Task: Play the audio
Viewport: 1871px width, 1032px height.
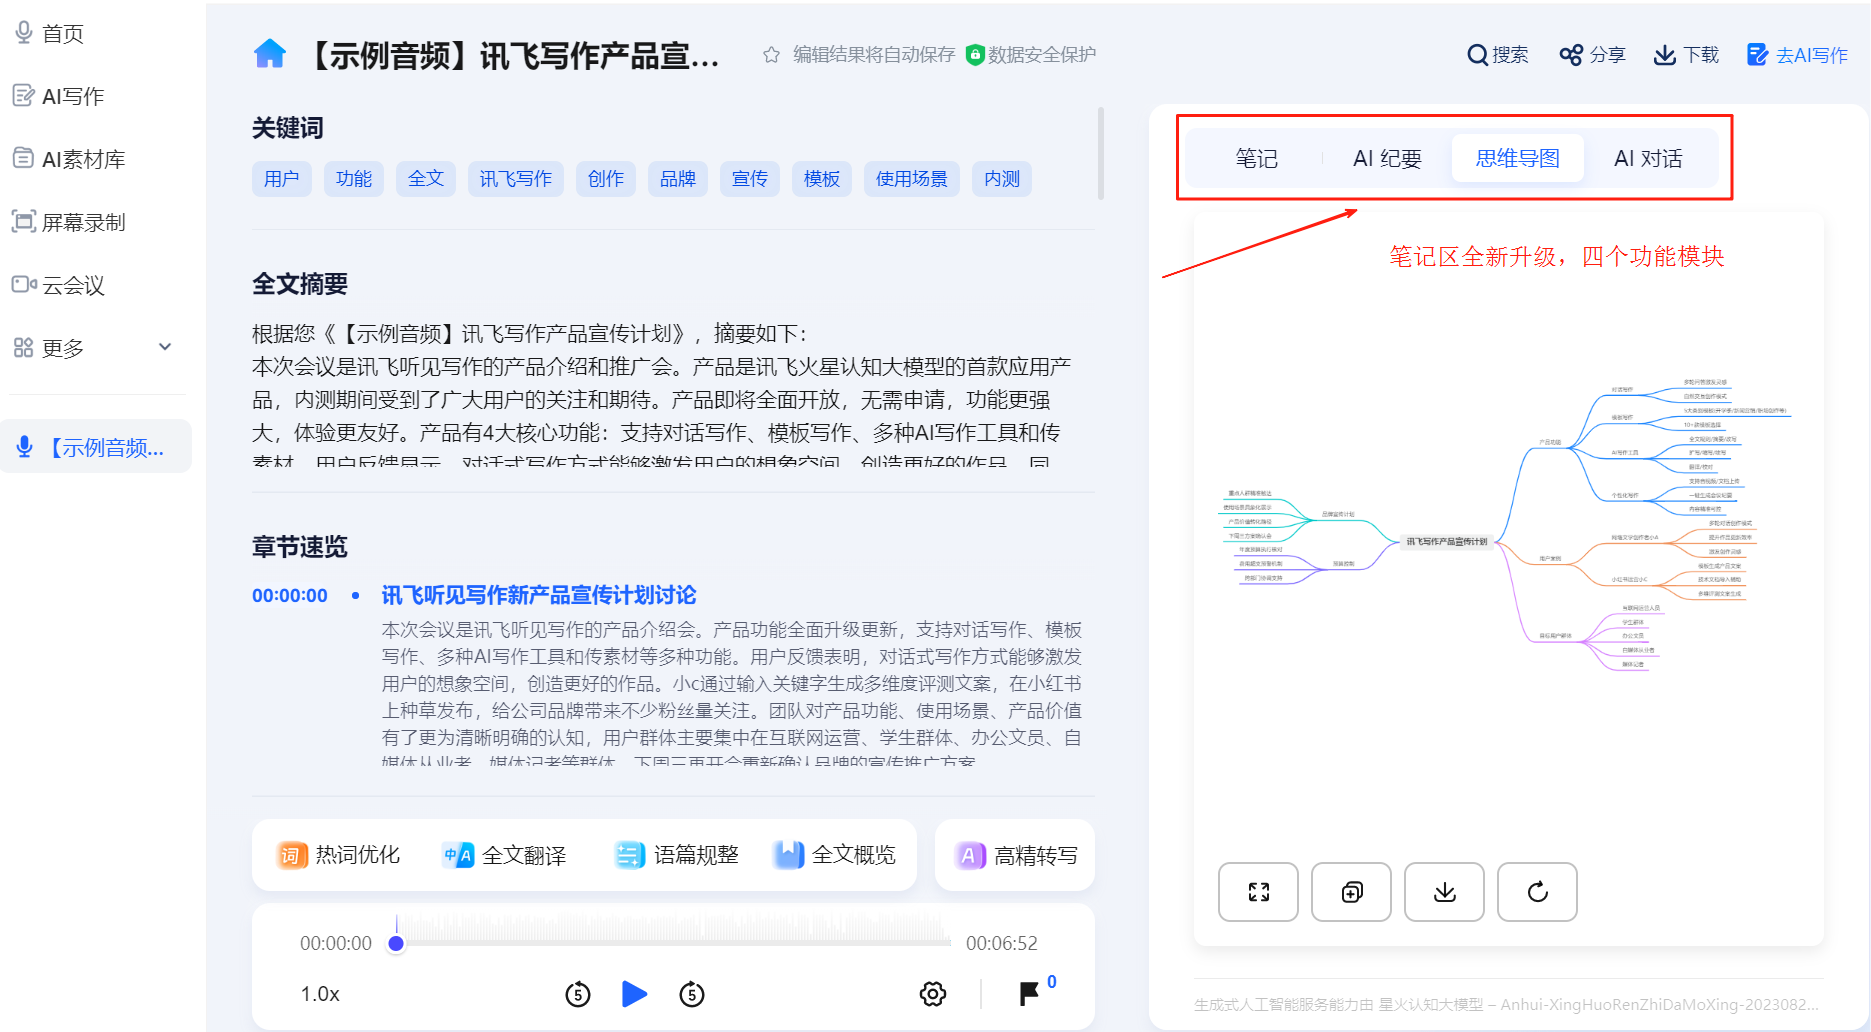Action: point(635,994)
